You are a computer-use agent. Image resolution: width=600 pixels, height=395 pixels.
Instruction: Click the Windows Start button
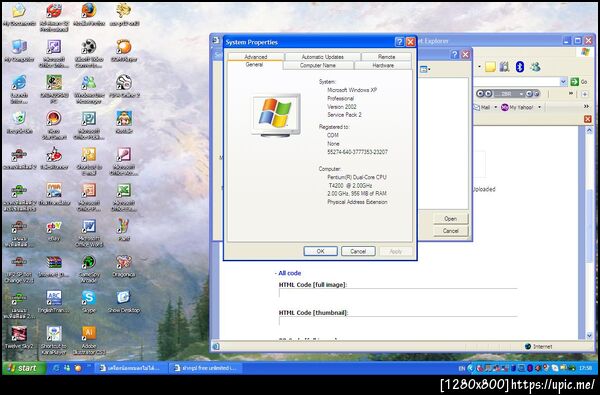(24, 368)
